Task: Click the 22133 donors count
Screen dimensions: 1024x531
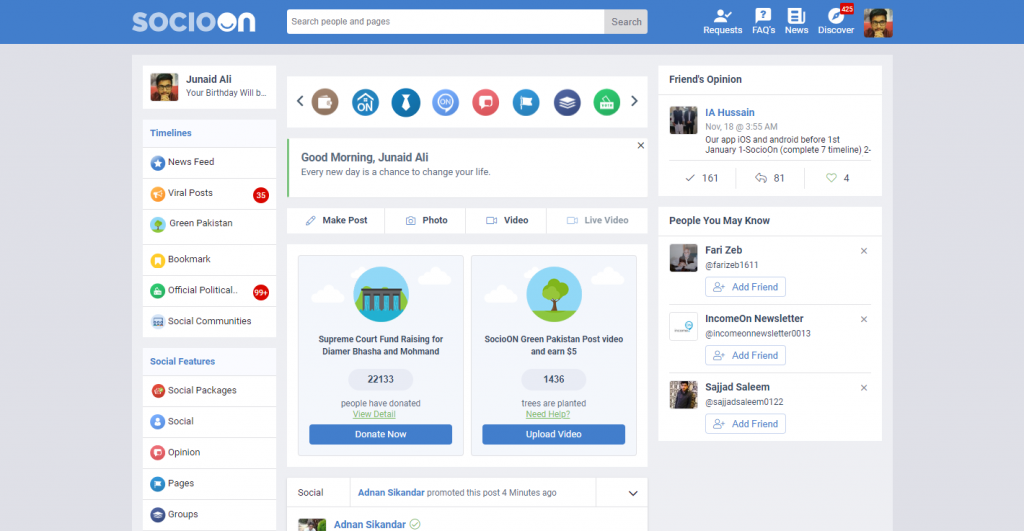Action: point(381,379)
